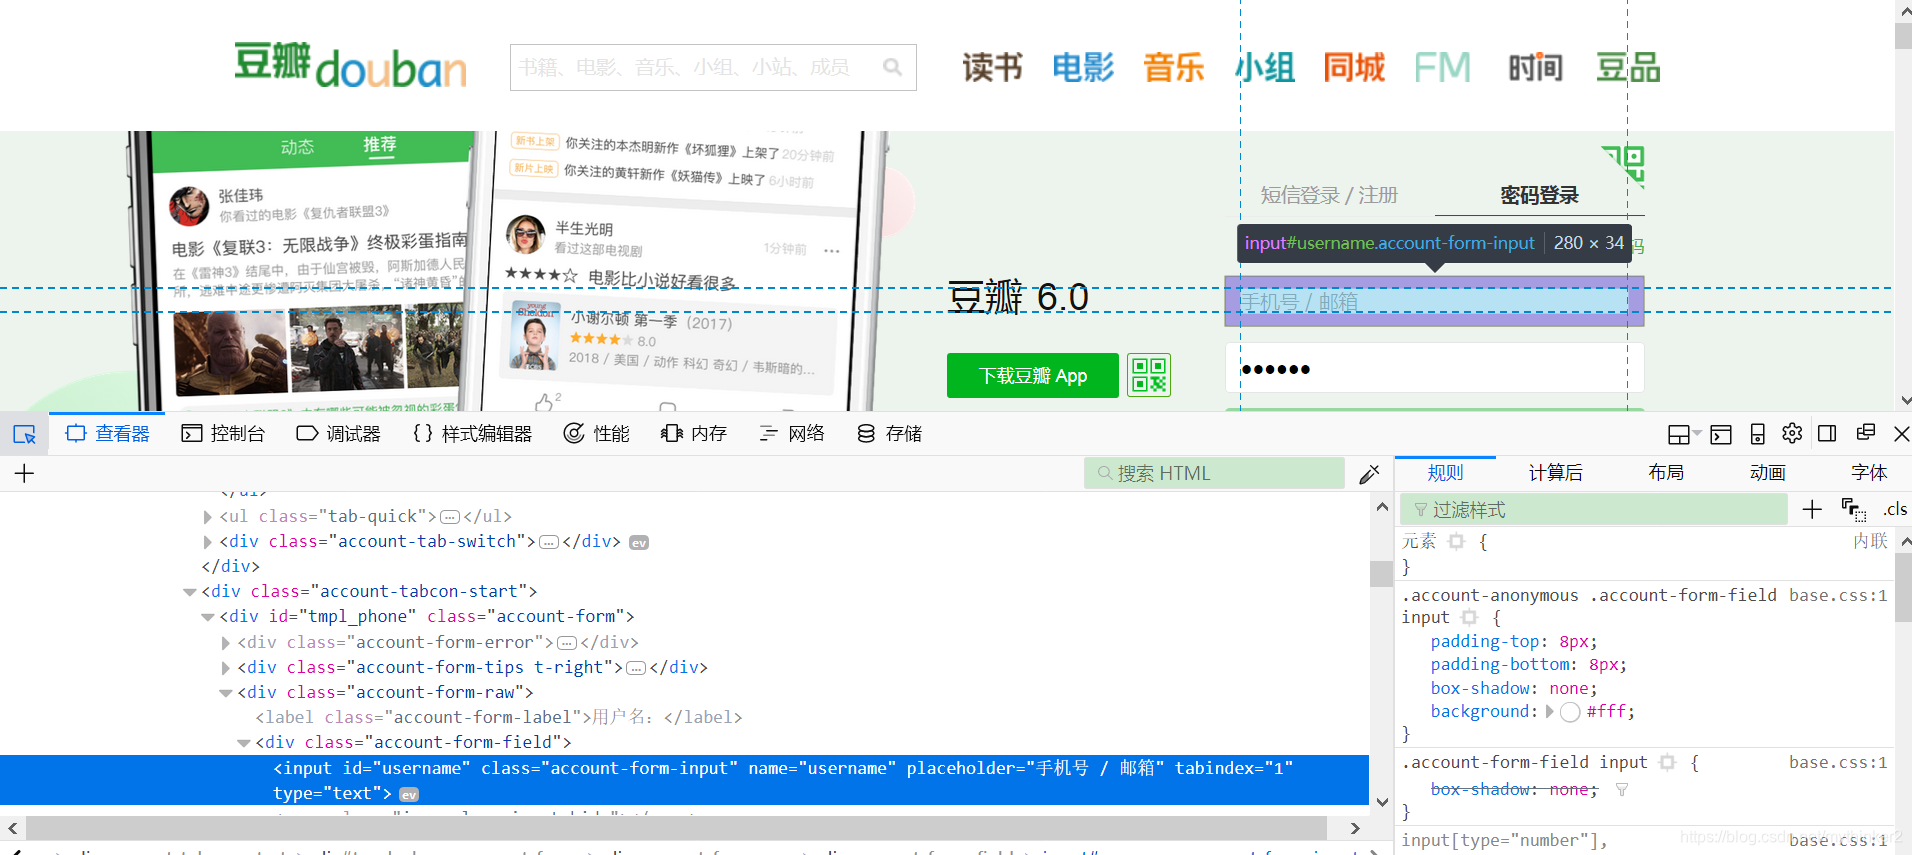Open the 样式编辑器 tab
Screen dimensions: 1912x855
[x=472, y=434]
